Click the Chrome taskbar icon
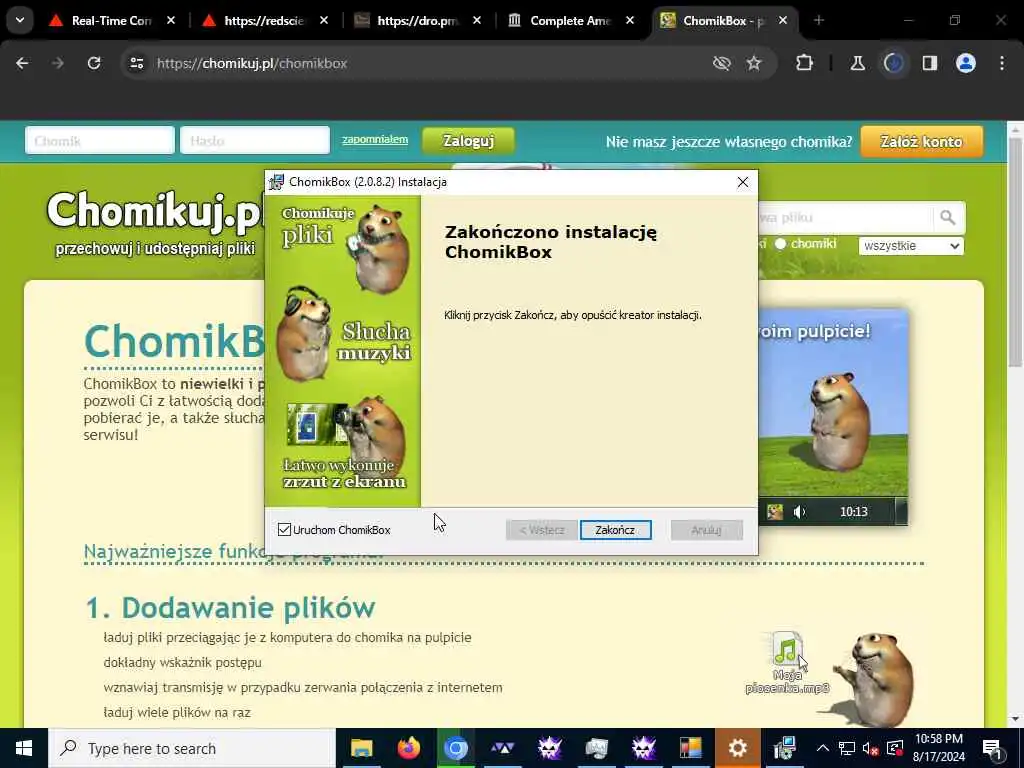 456,748
